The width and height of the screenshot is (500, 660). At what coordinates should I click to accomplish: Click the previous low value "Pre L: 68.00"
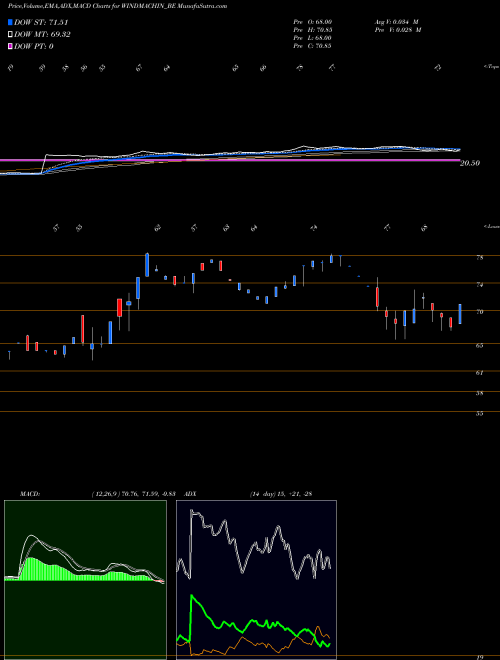click(313, 38)
